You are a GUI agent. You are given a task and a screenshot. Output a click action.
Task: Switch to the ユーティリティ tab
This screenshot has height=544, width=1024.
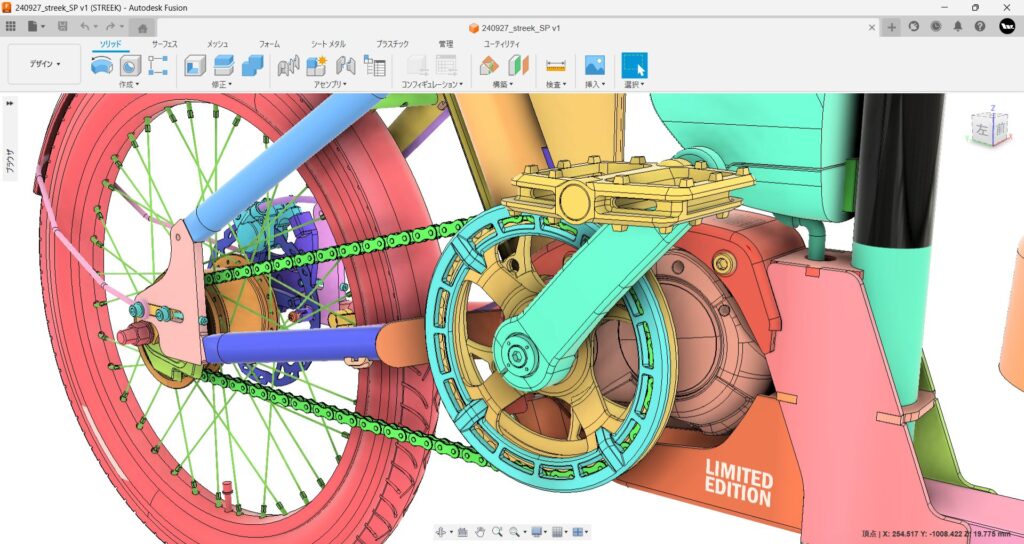pyautogui.click(x=502, y=44)
